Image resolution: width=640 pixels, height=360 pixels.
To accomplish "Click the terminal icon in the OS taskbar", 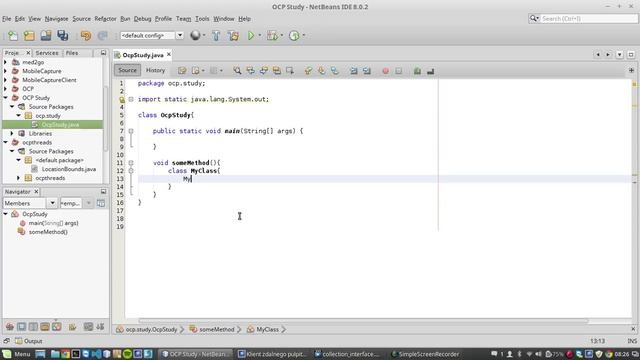I will (x=76, y=354).
